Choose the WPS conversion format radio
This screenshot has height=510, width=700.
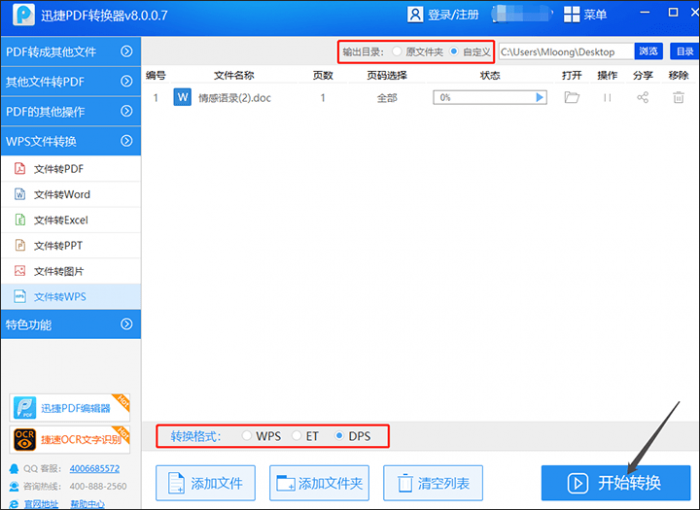click(x=246, y=435)
